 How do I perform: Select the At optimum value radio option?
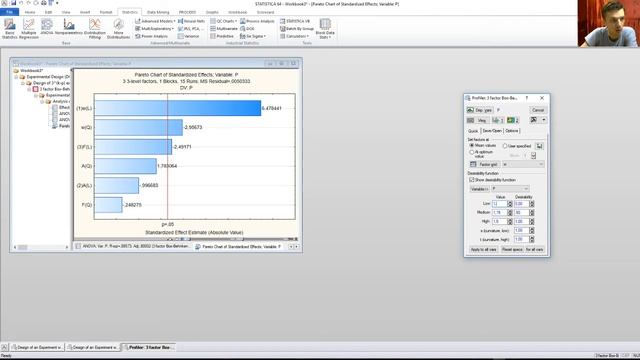click(481, 154)
